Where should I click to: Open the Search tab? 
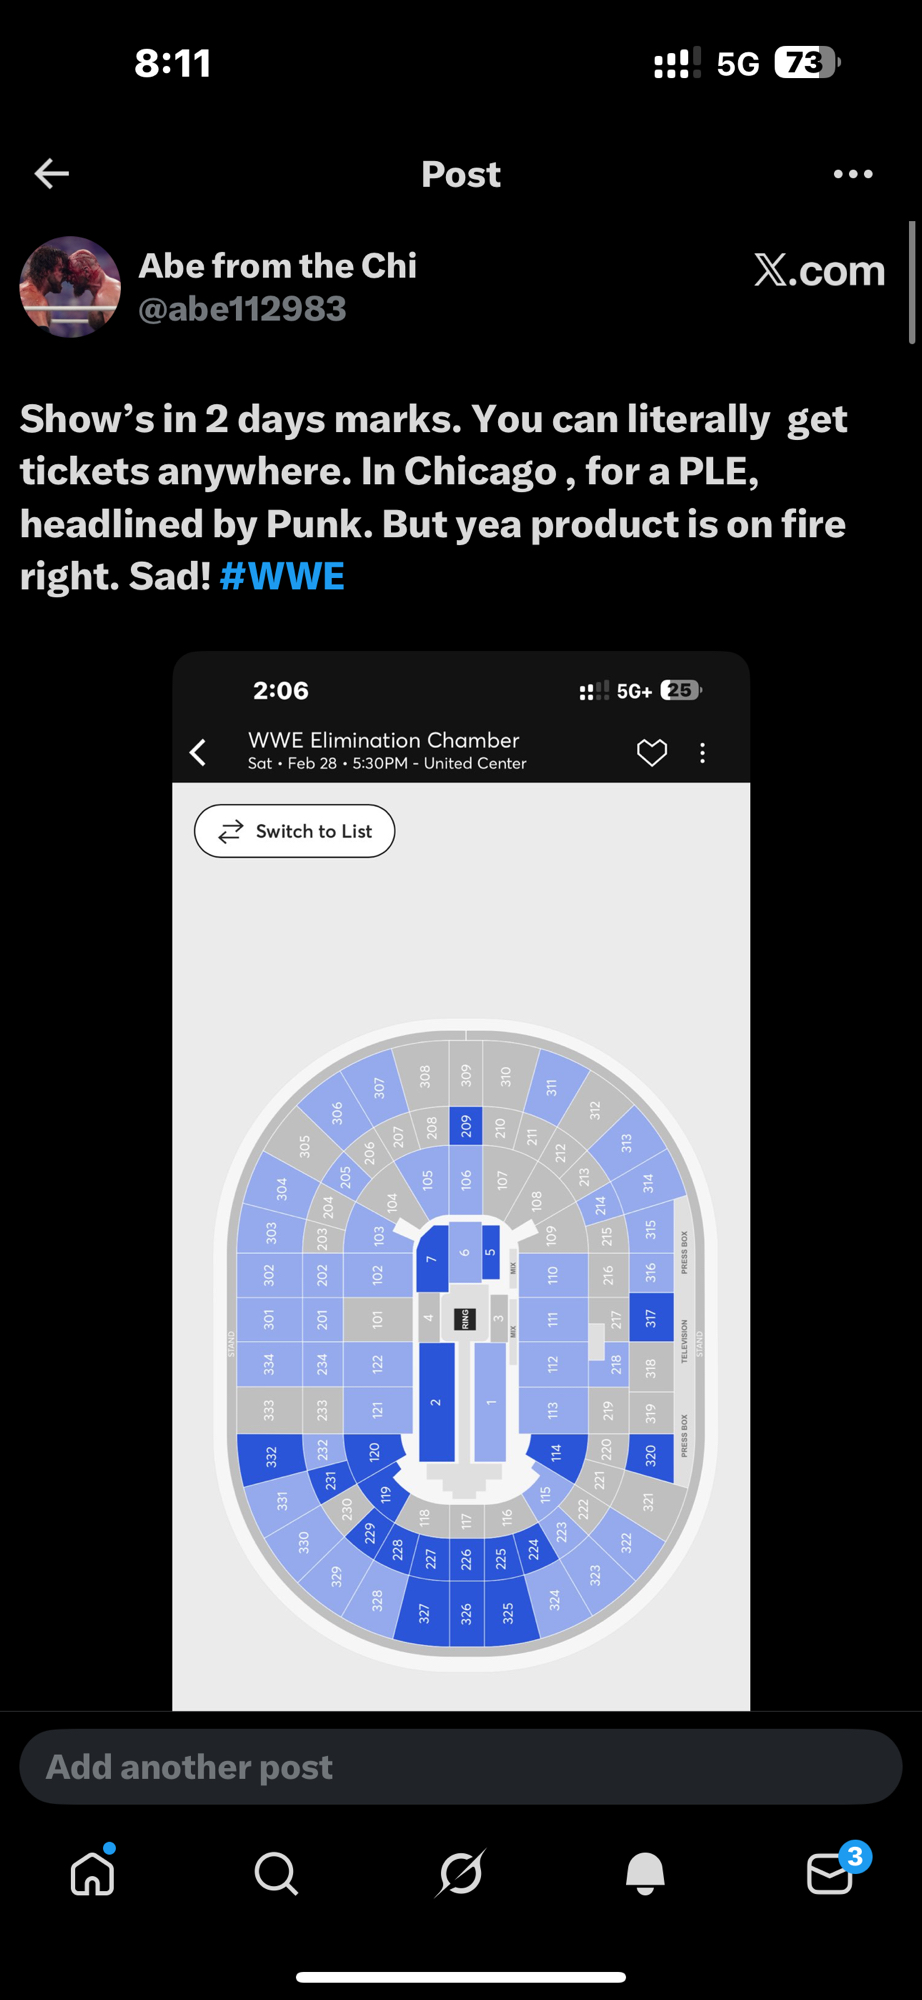pyautogui.click(x=276, y=1873)
